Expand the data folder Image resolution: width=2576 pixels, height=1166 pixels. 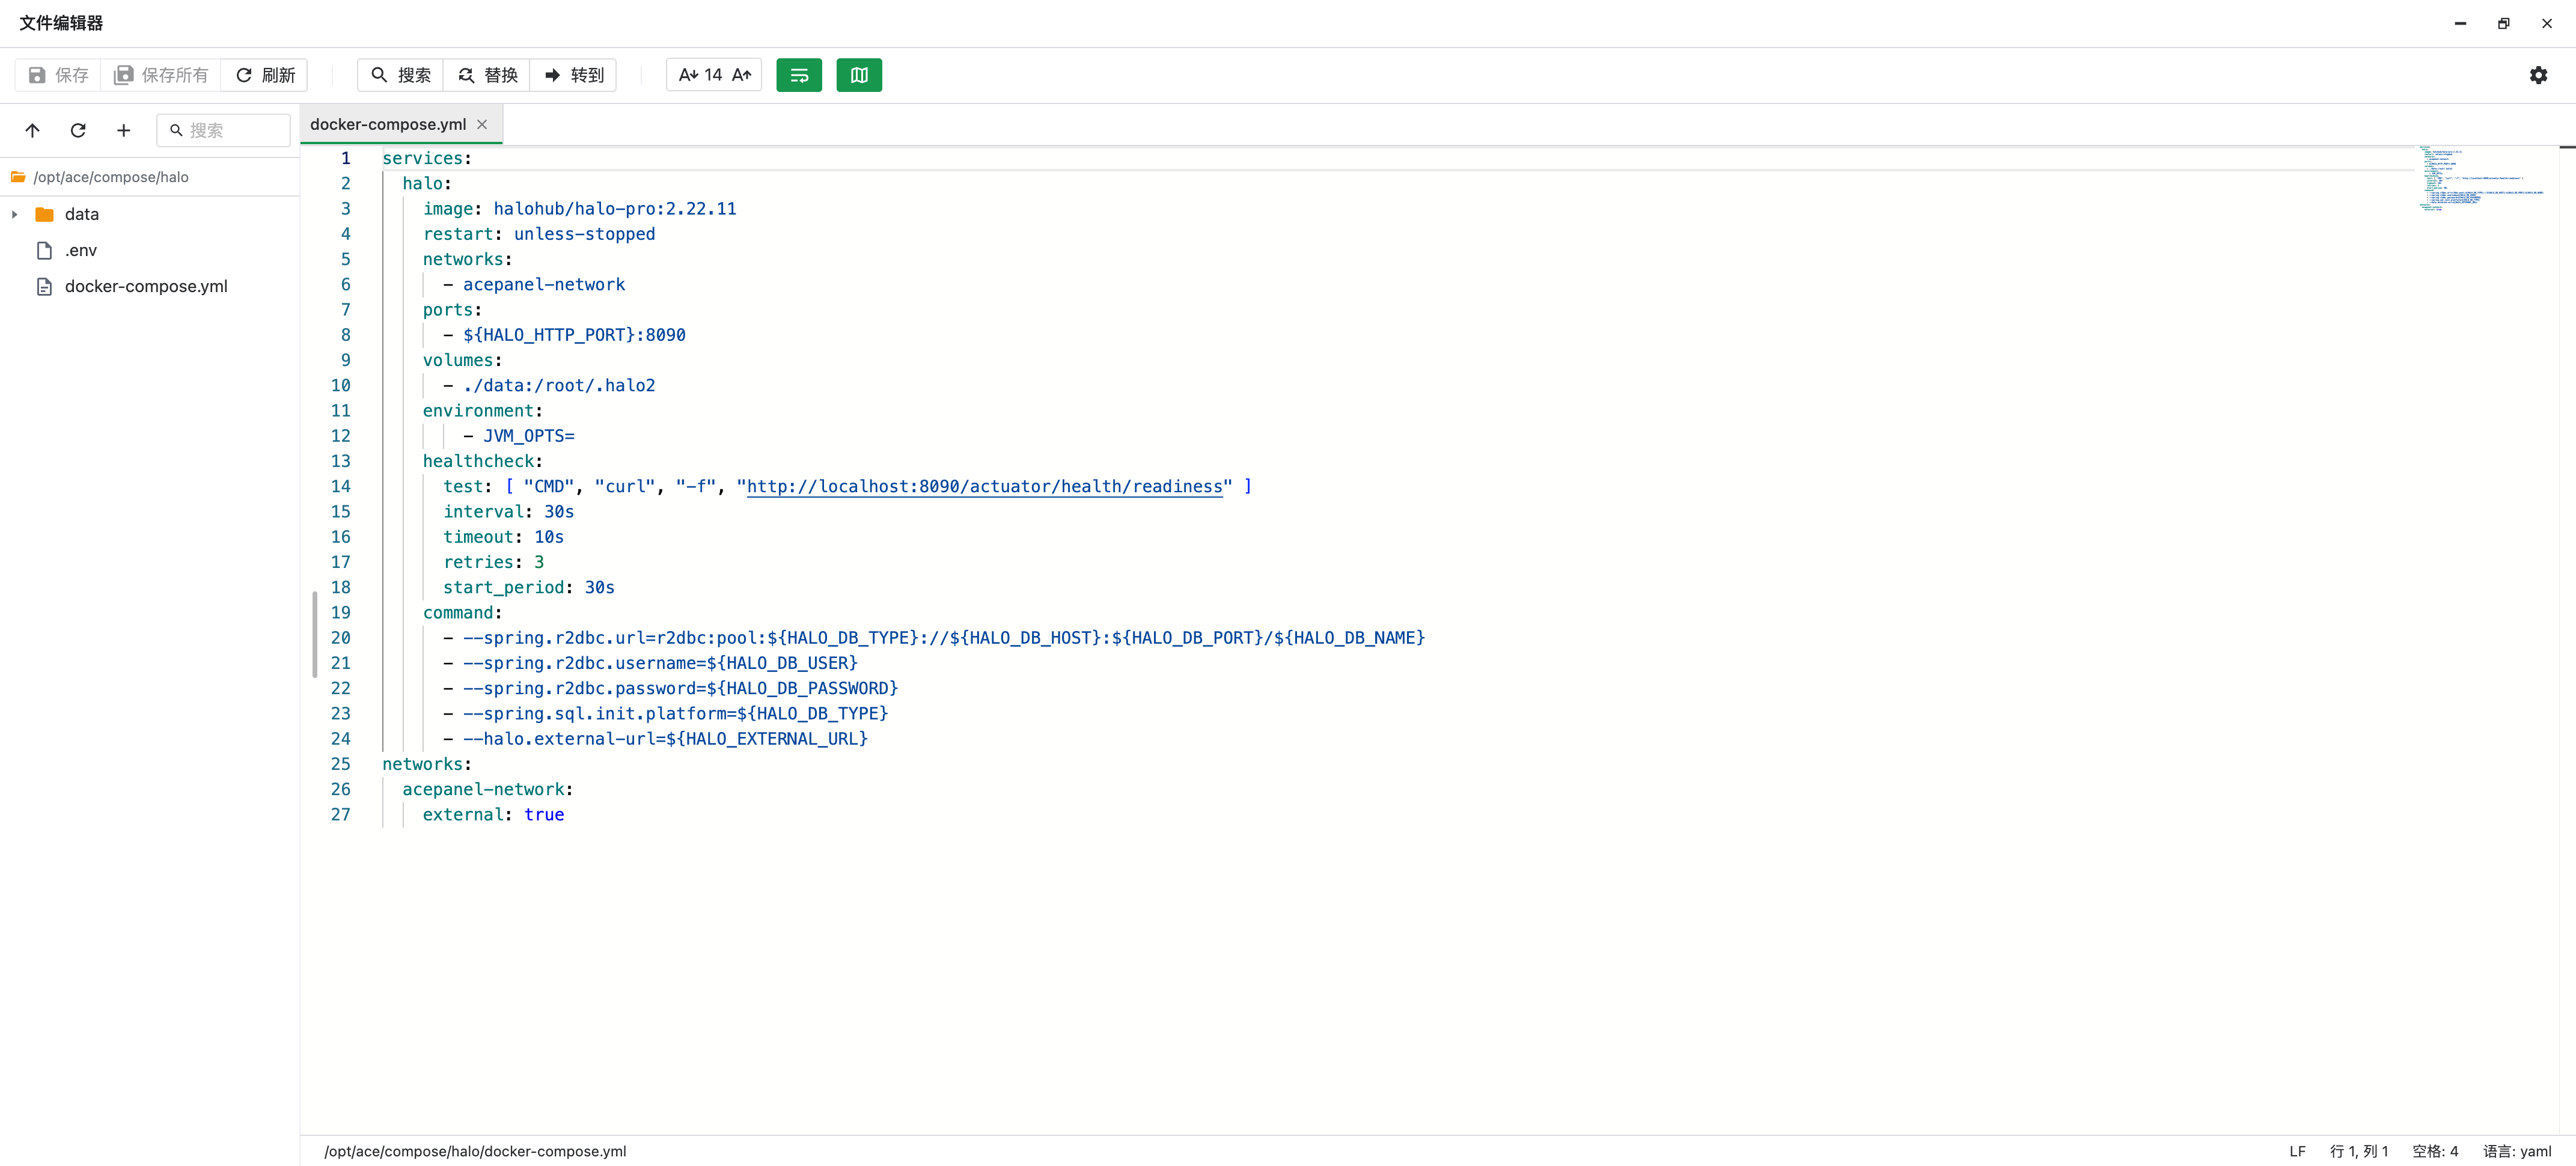(15, 214)
